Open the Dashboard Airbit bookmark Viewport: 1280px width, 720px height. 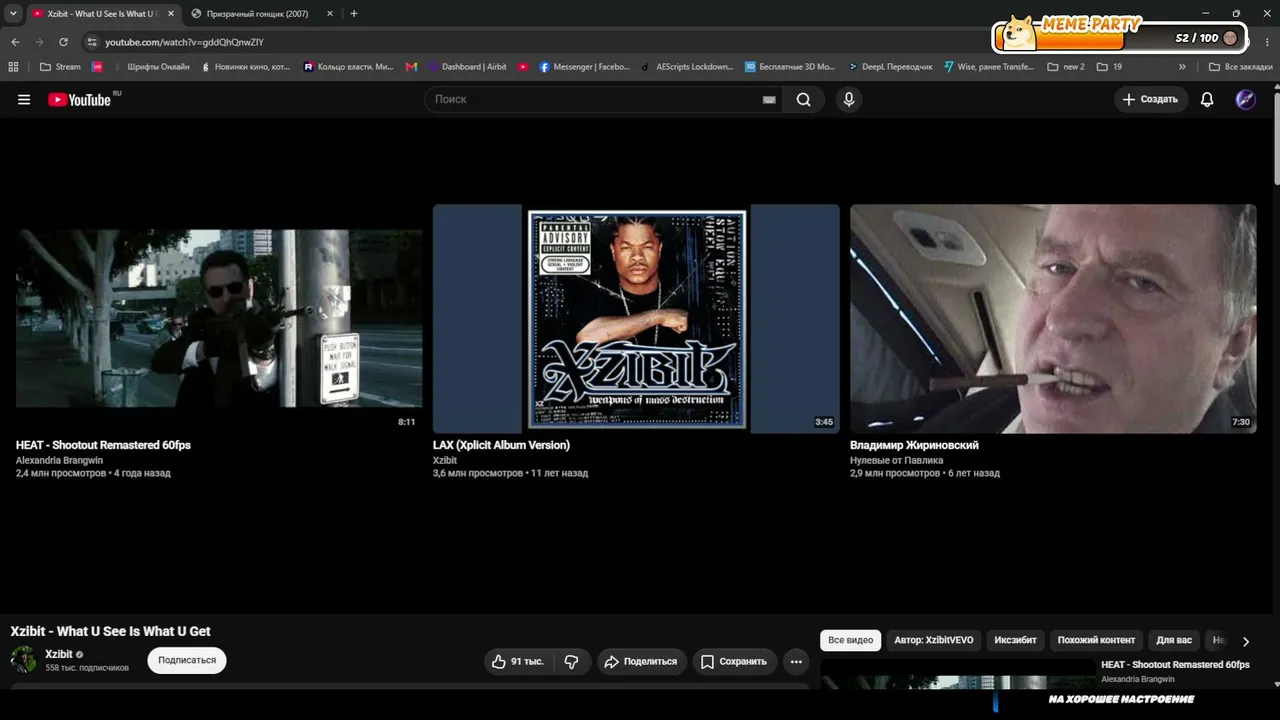(467, 67)
